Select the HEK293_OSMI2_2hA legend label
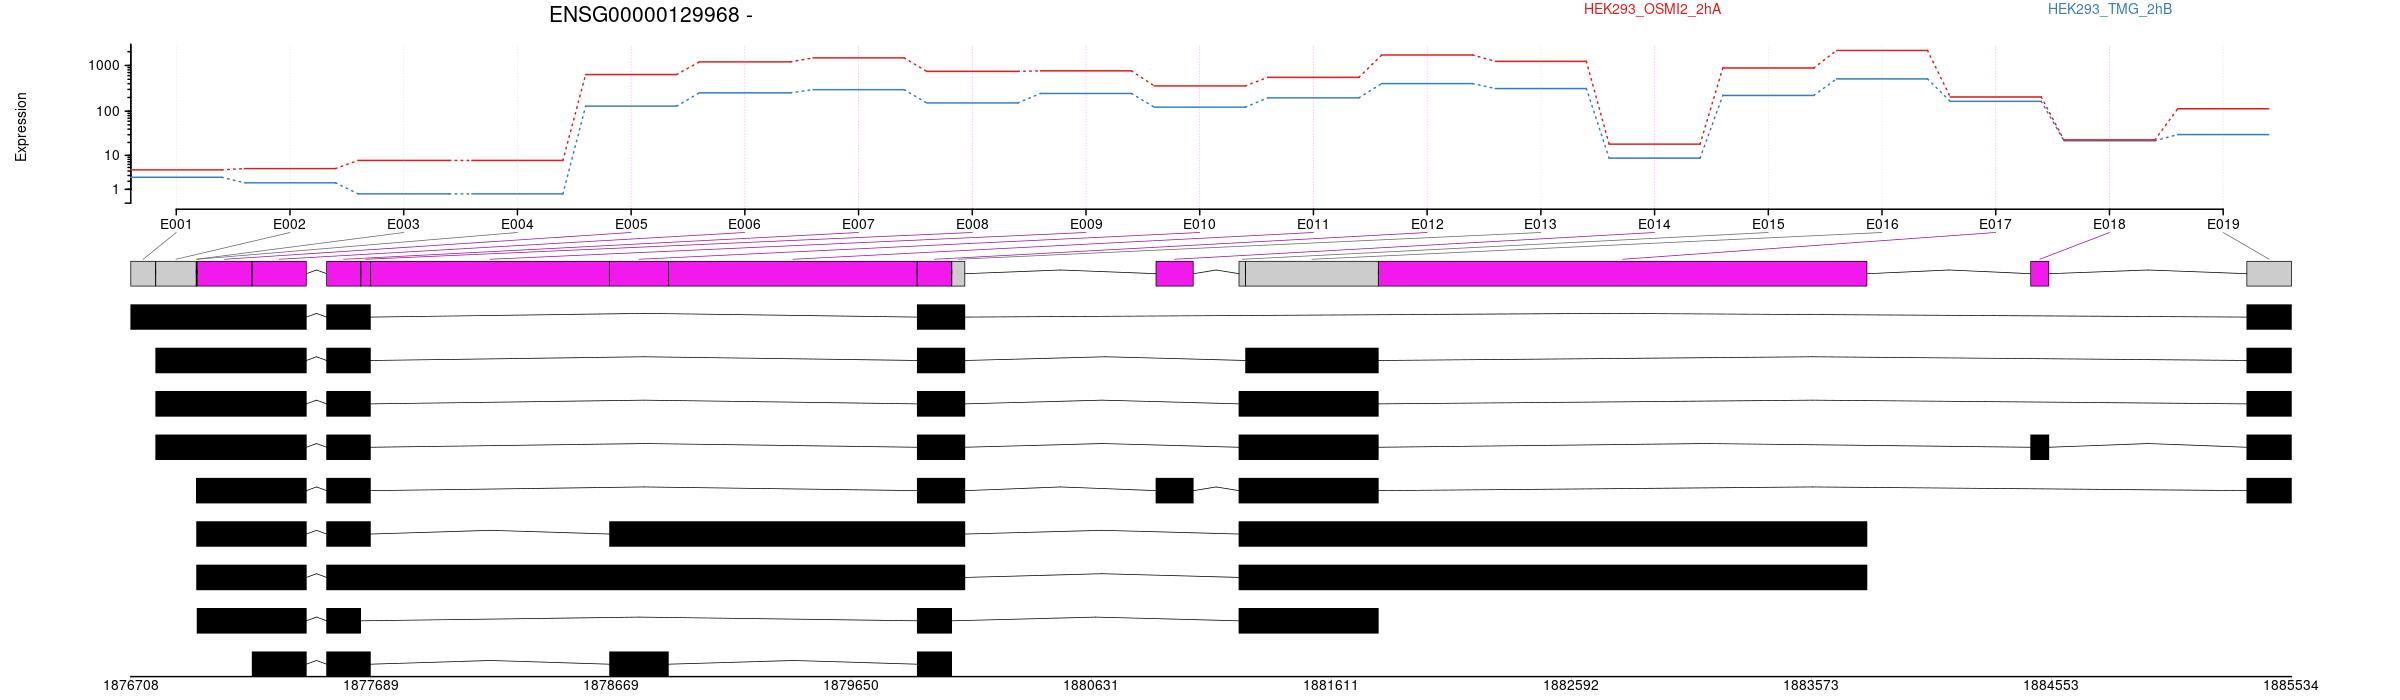This screenshot has height=700, width=2400. pyautogui.click(x=1652, y=9)
